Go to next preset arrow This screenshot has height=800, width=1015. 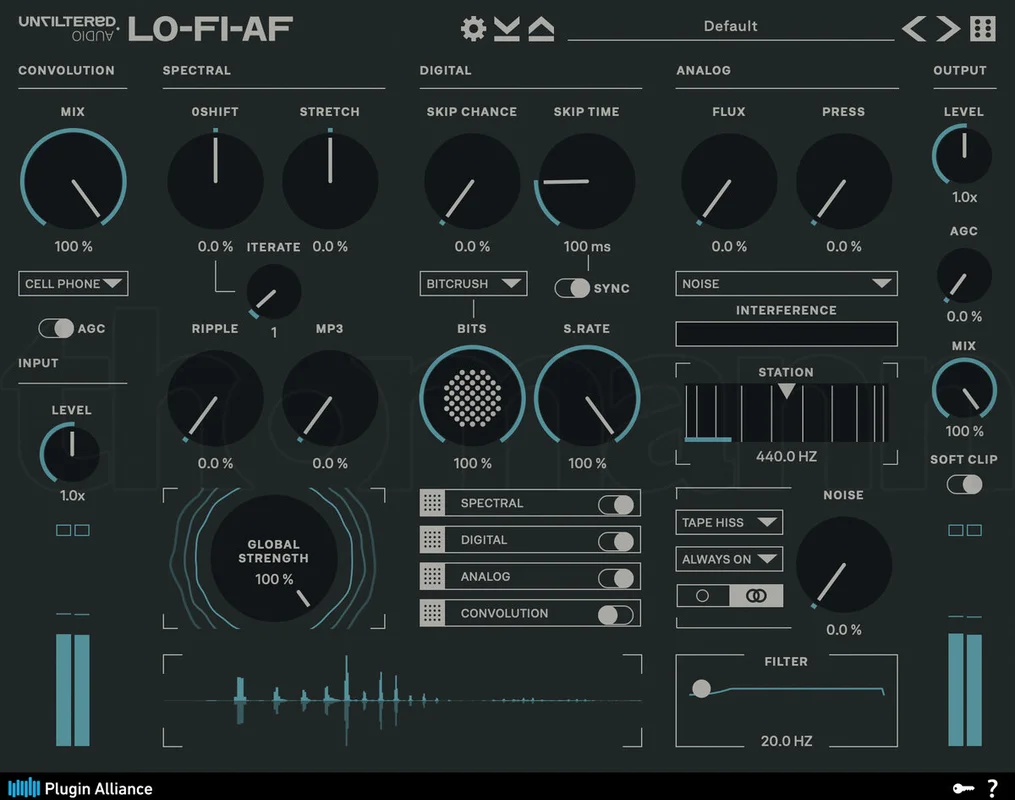[x=948, y=28]
